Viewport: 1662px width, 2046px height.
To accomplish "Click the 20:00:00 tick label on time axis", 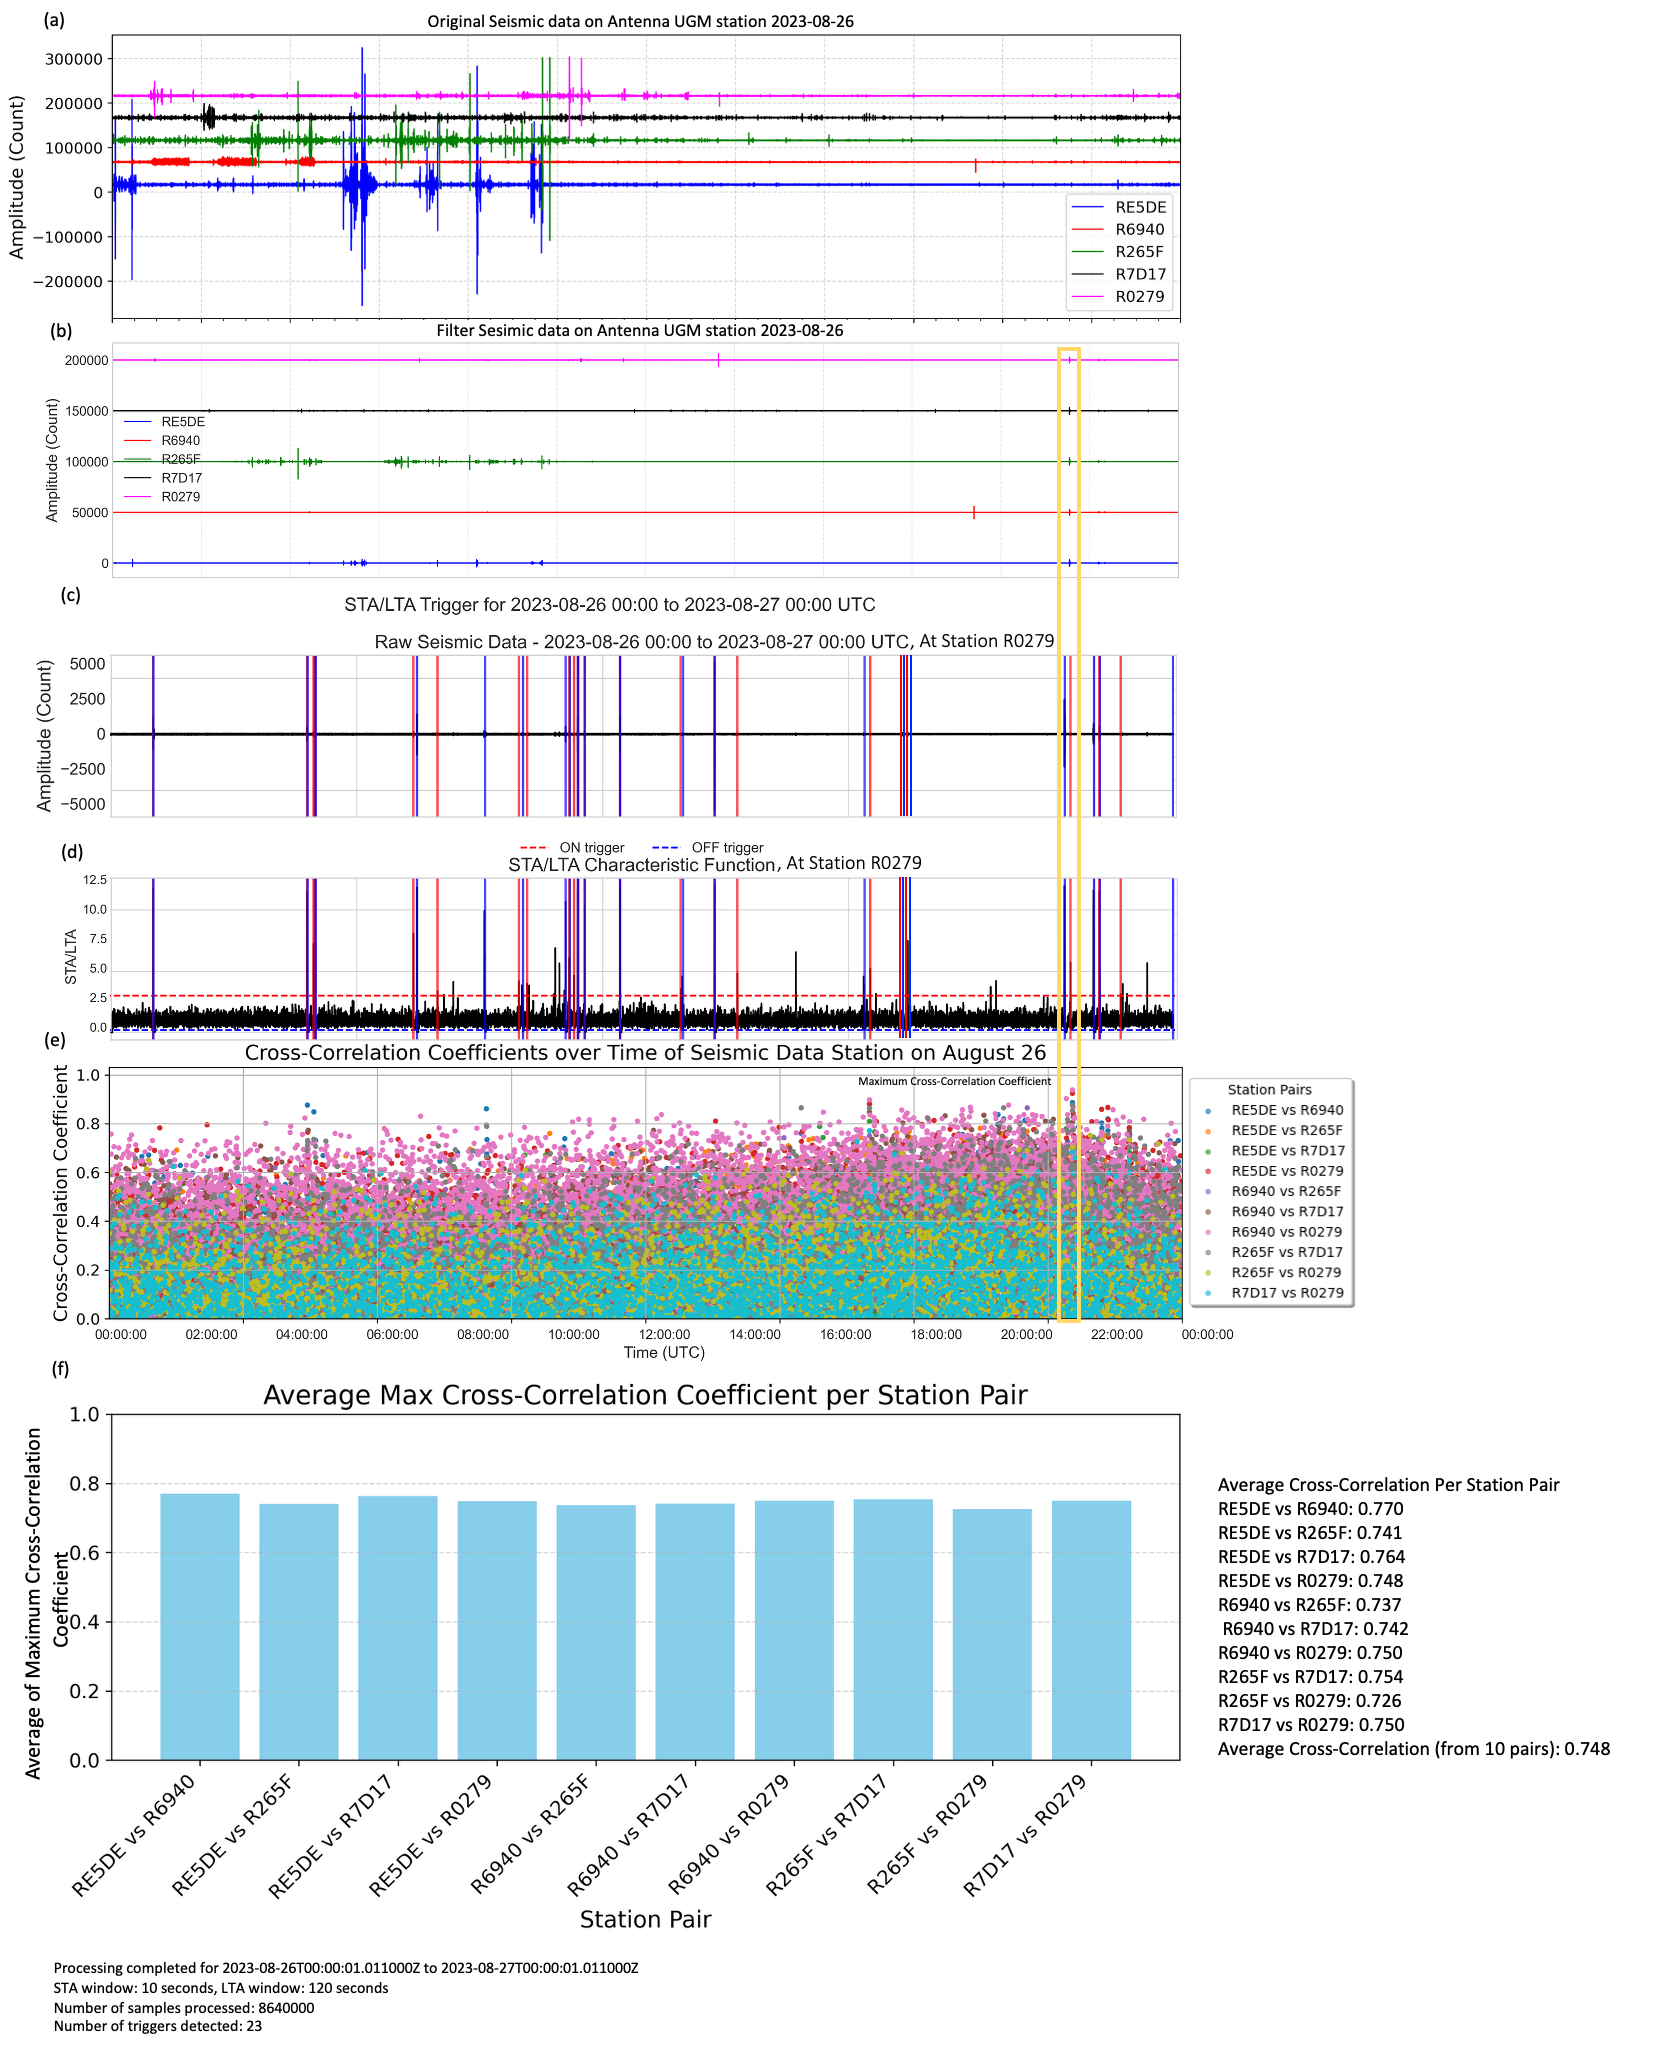I will (1027, 1334).
